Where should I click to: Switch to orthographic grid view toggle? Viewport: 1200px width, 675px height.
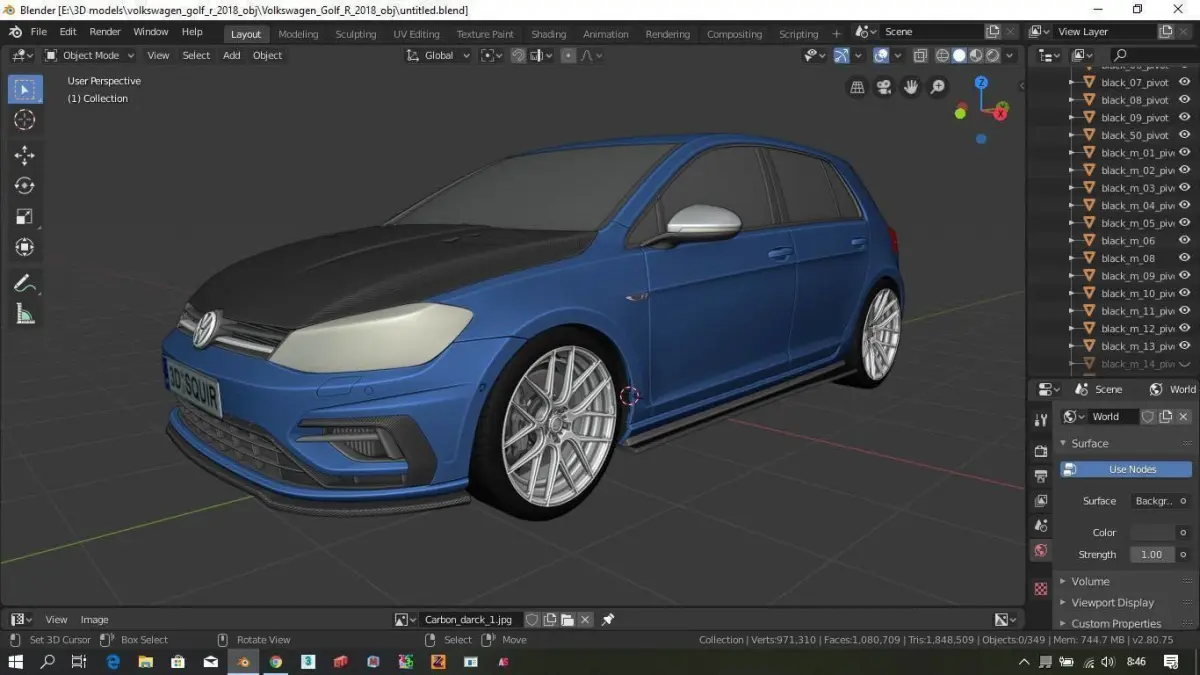(x=857, y=87)
